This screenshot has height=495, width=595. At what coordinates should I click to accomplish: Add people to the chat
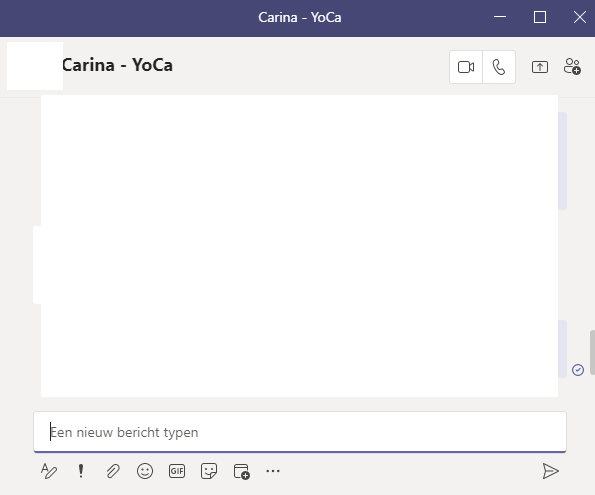pos(572,66)
